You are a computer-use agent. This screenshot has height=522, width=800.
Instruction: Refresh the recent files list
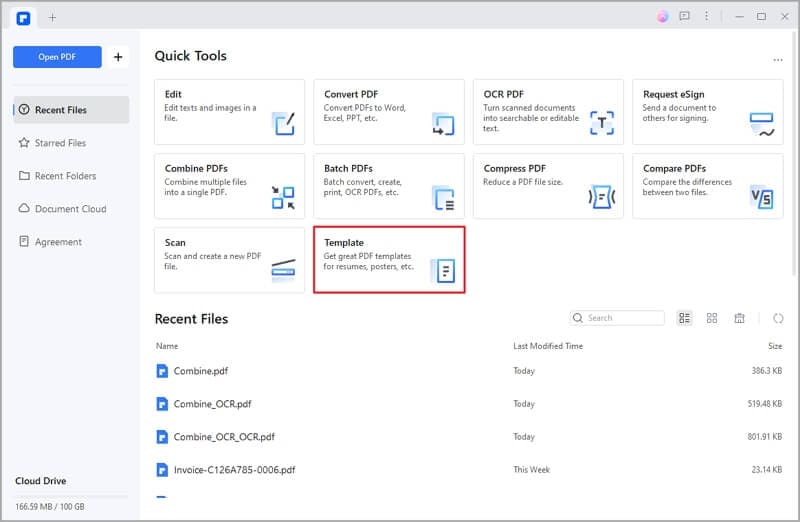click(x=778, y=318)
